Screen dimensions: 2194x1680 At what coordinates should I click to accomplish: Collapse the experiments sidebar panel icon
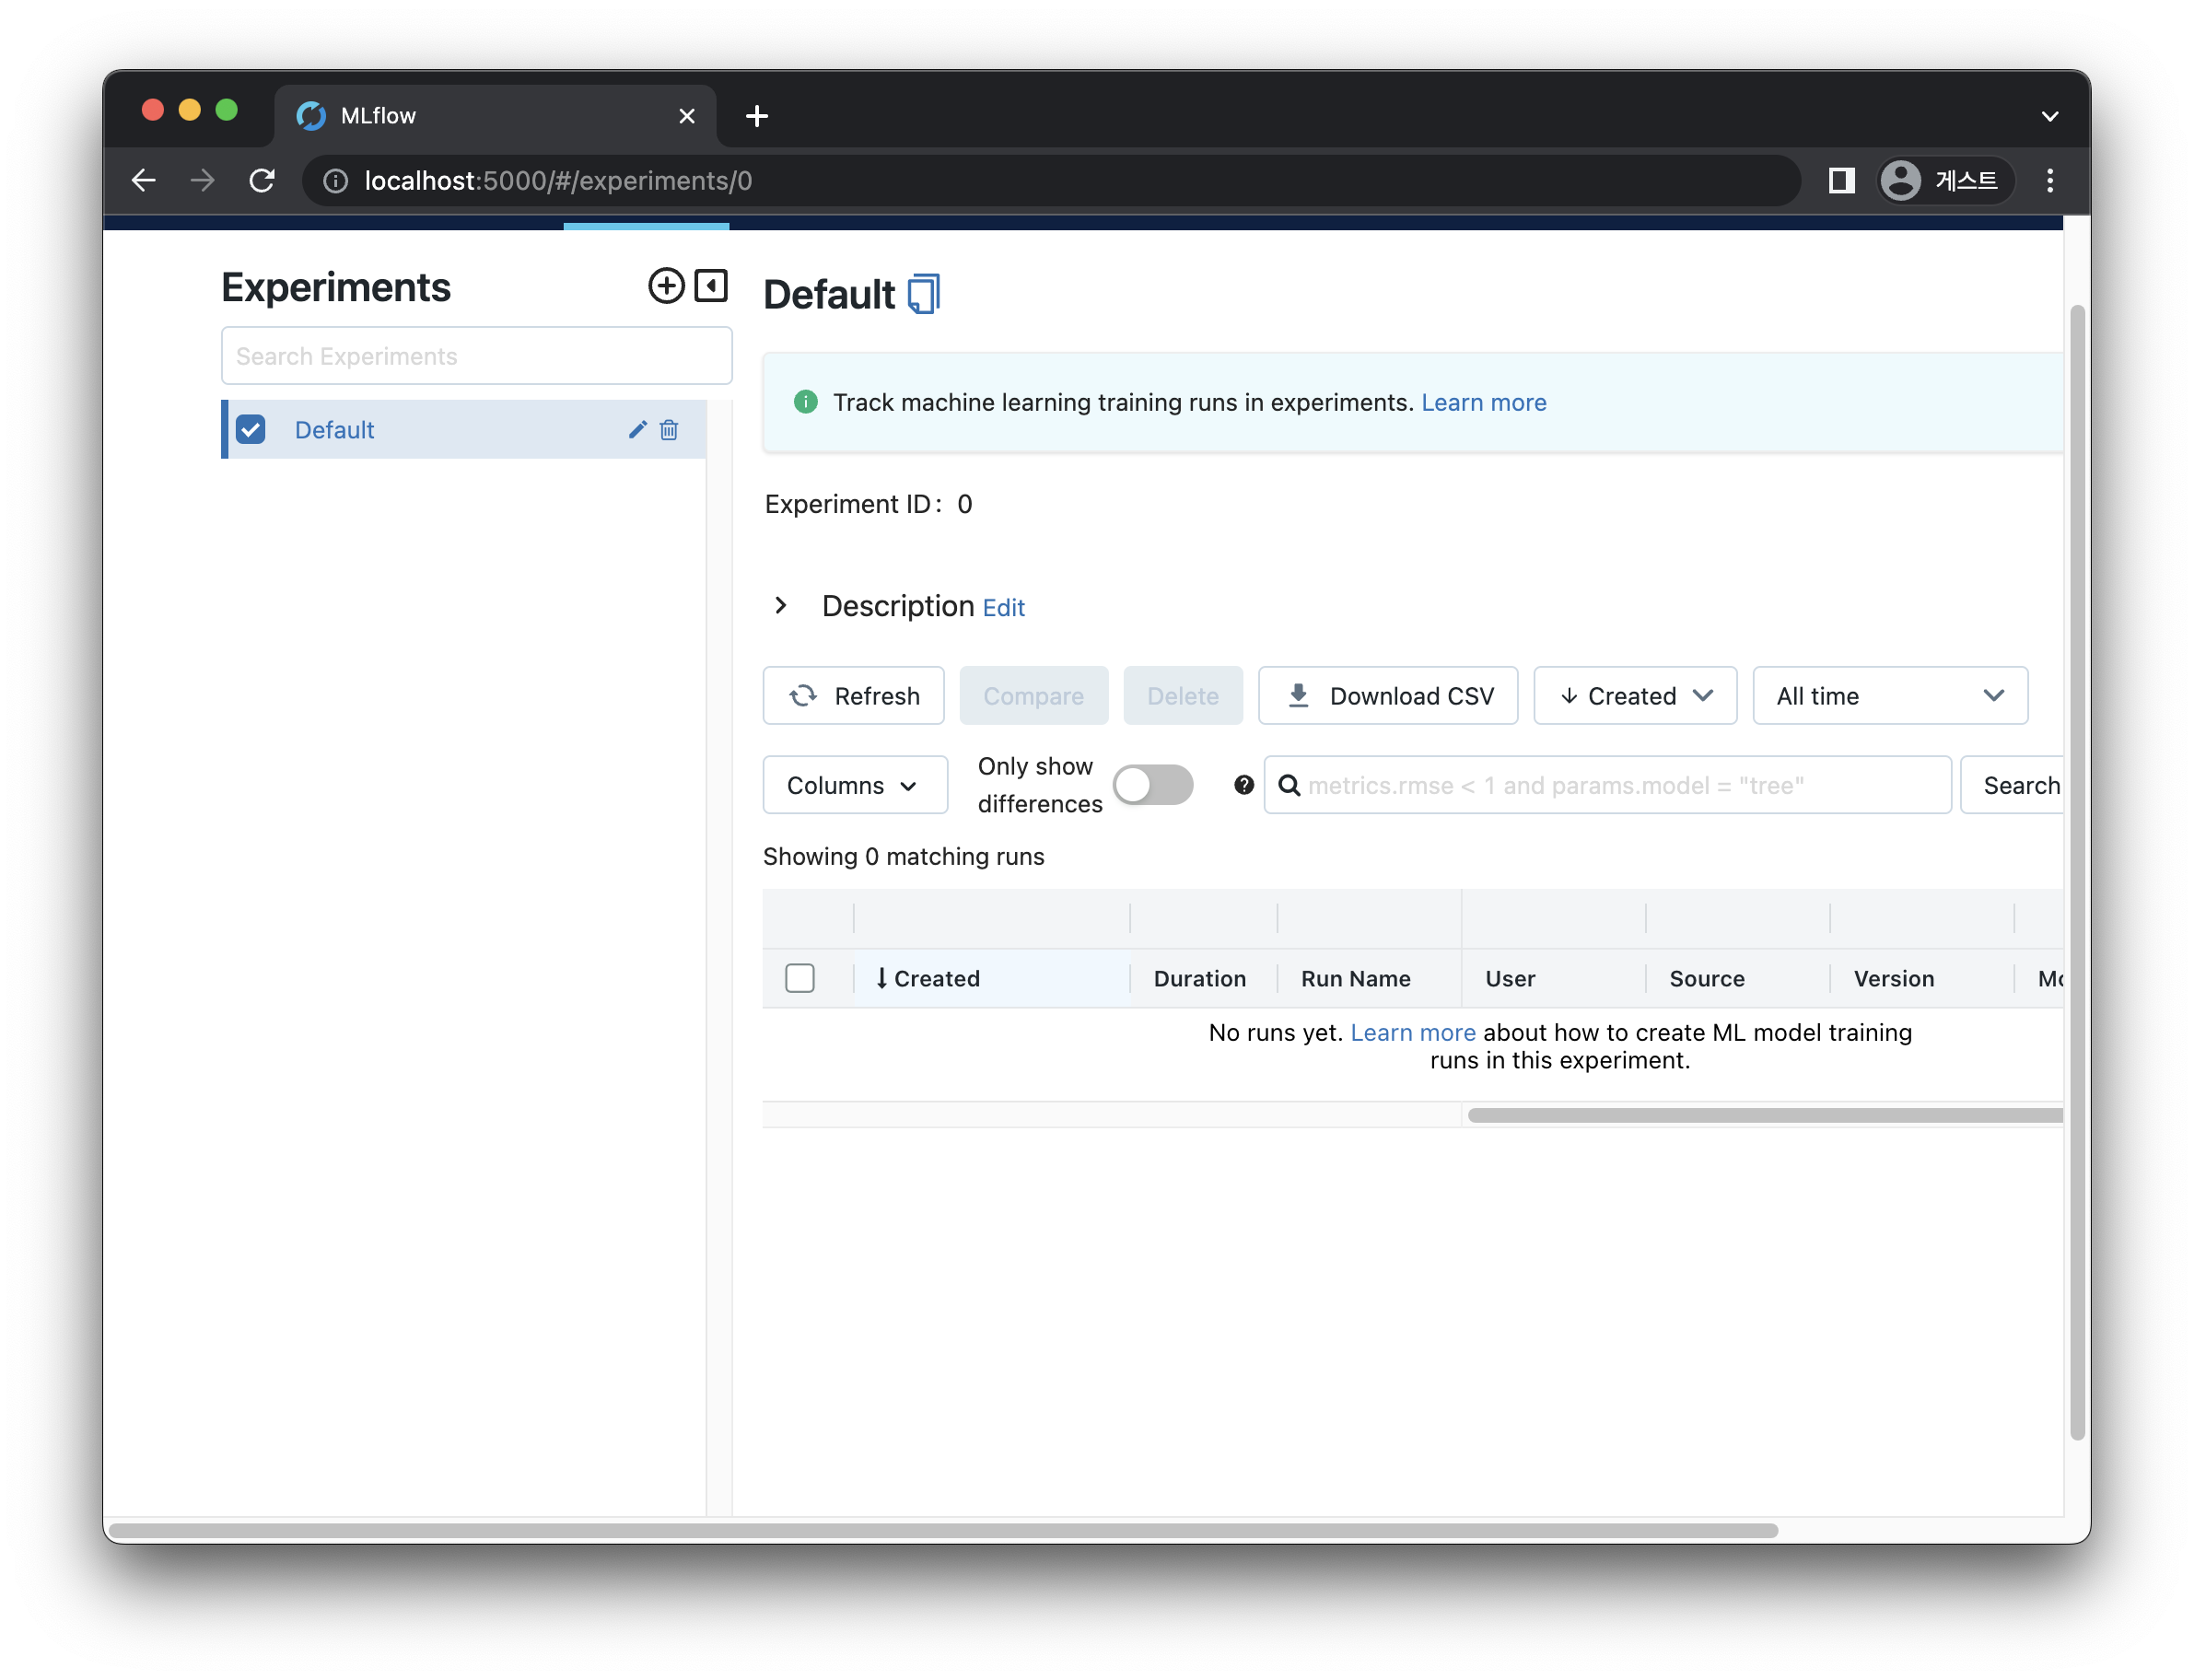point(711,286)
